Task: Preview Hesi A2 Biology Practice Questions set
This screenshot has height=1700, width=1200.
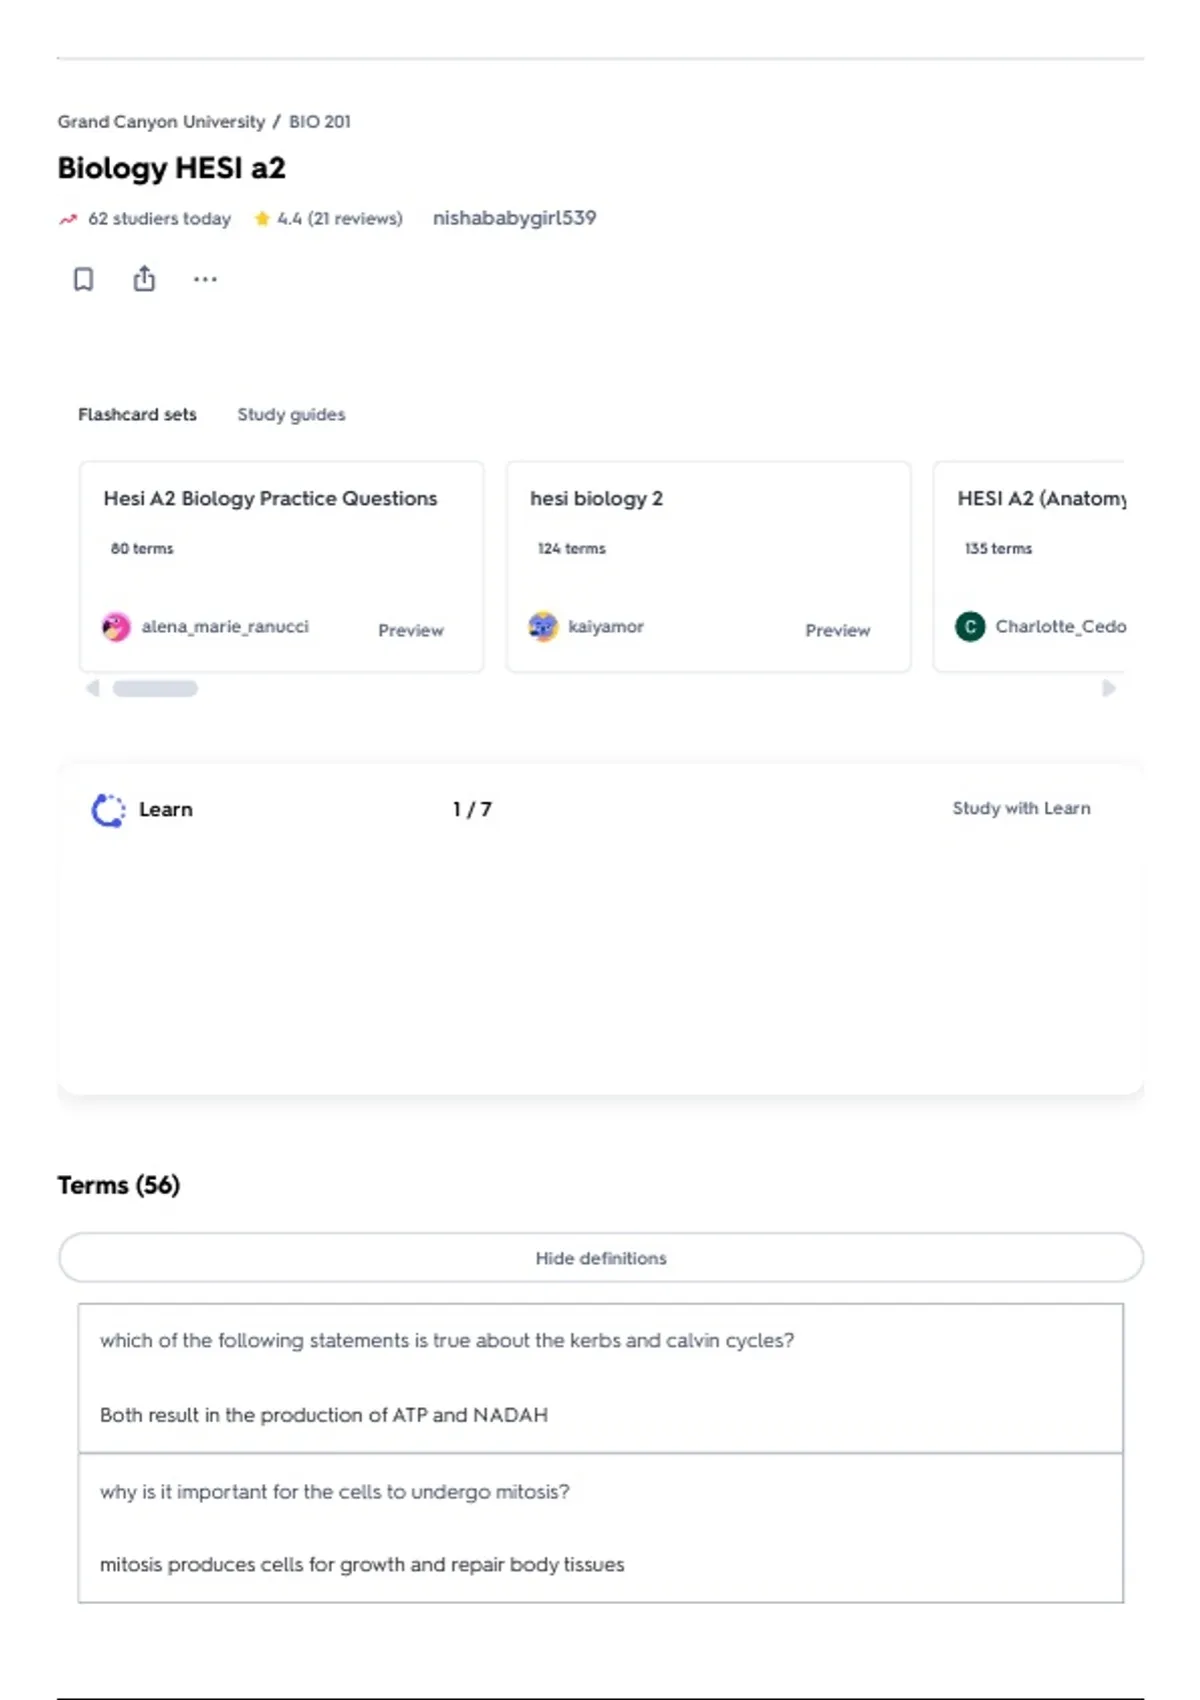Action: pyautogui.click(x=411, y=630)
